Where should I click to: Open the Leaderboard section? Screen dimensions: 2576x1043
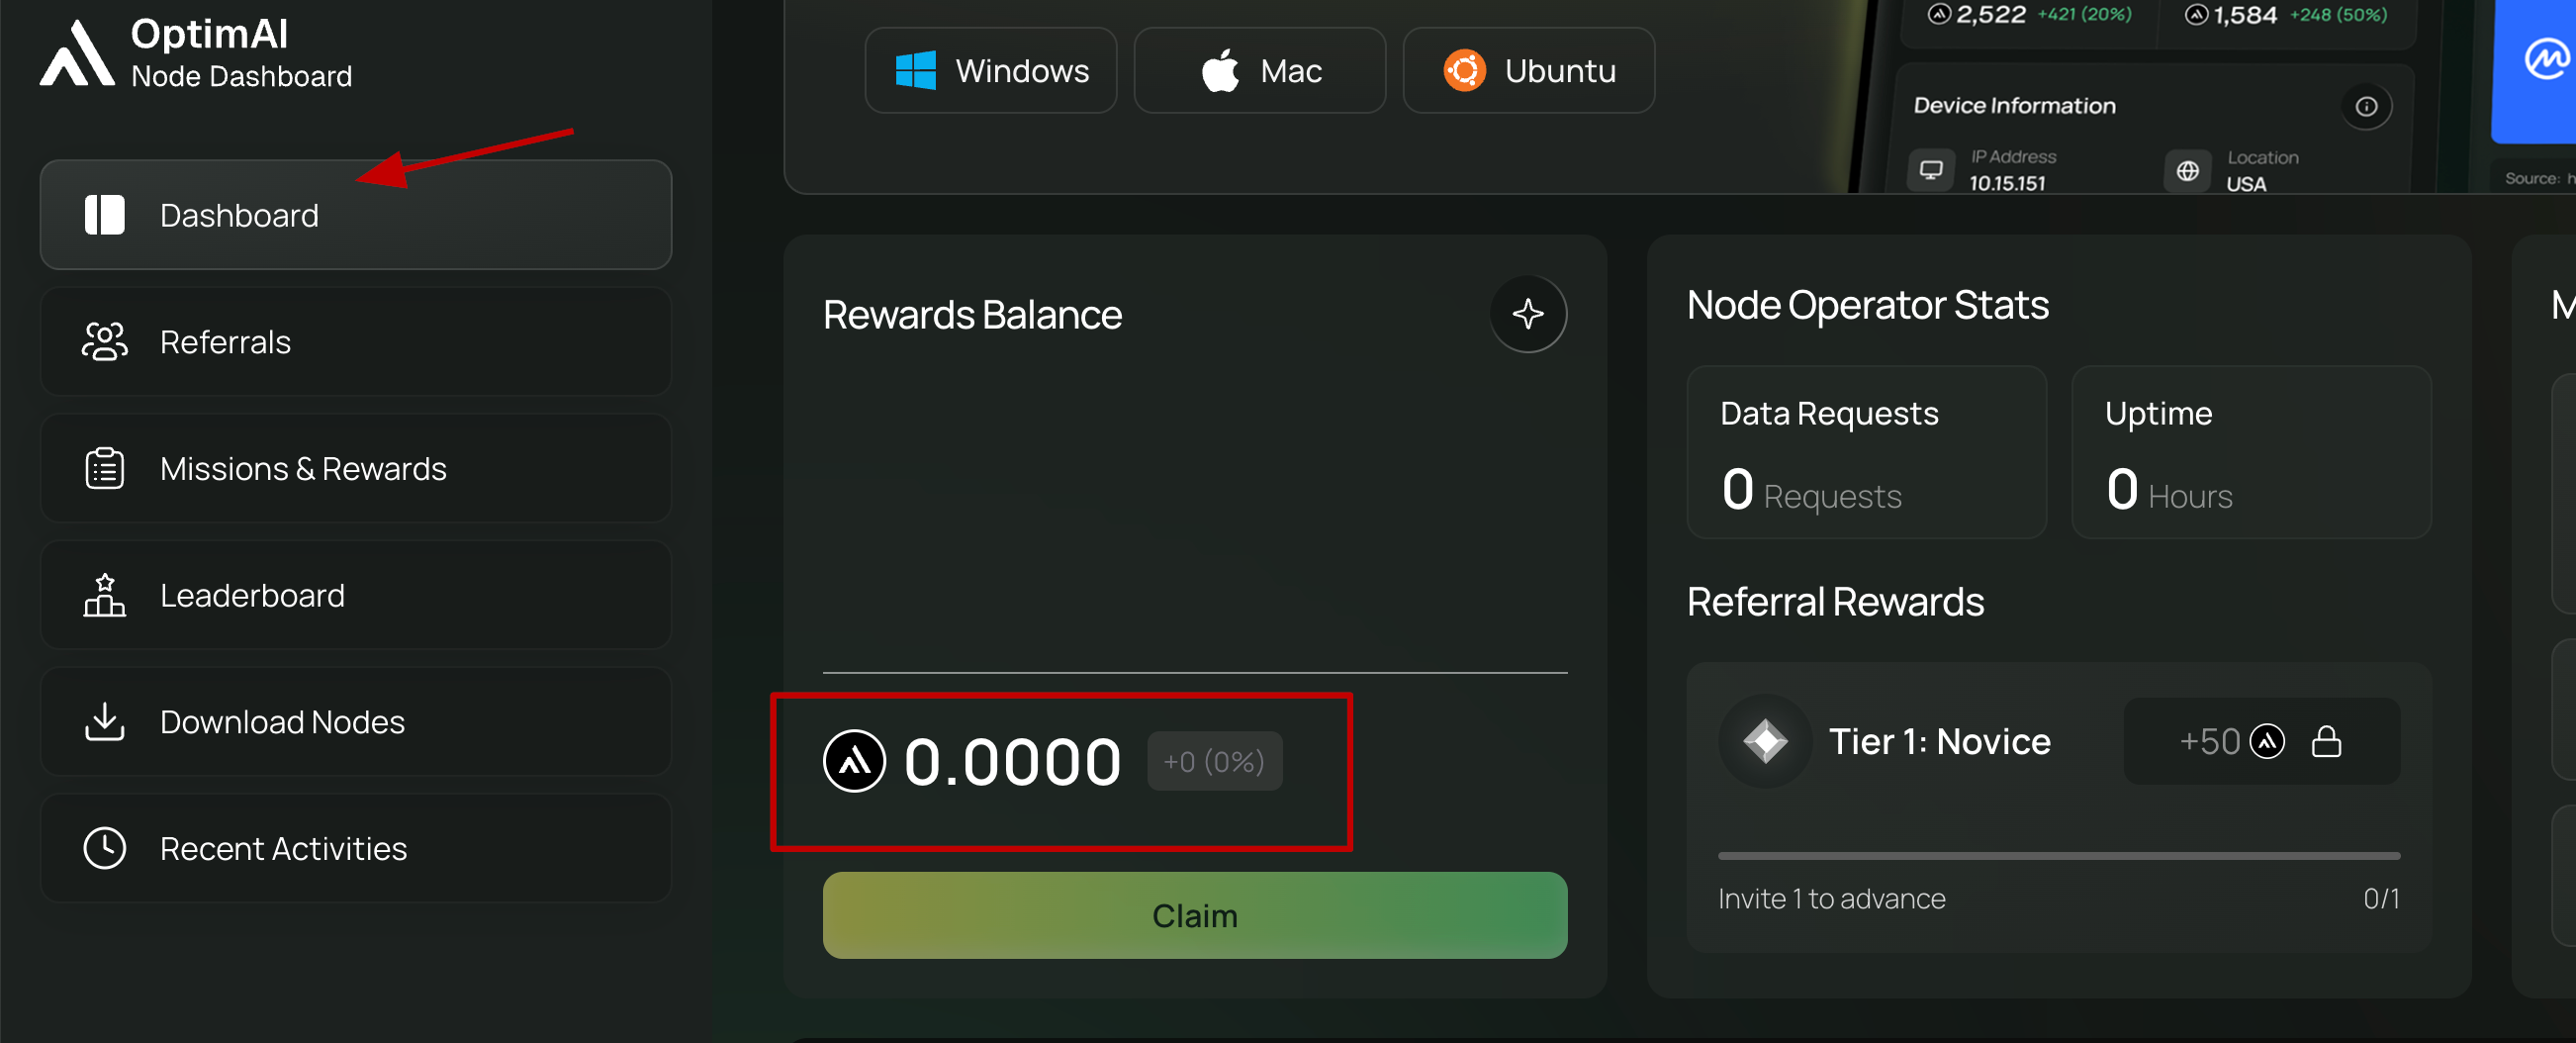355,596
